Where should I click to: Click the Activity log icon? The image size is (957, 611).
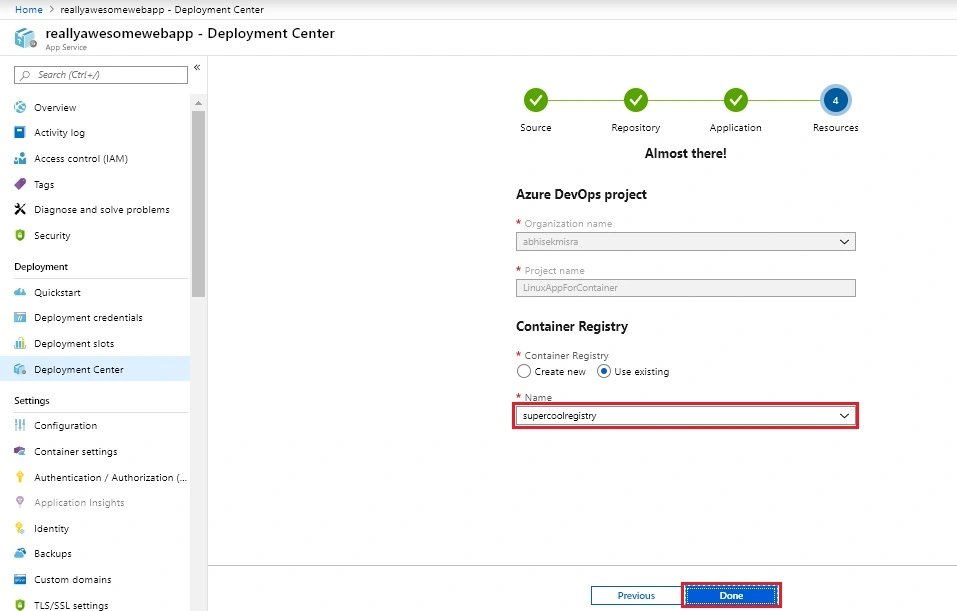[x=20, y=132]
